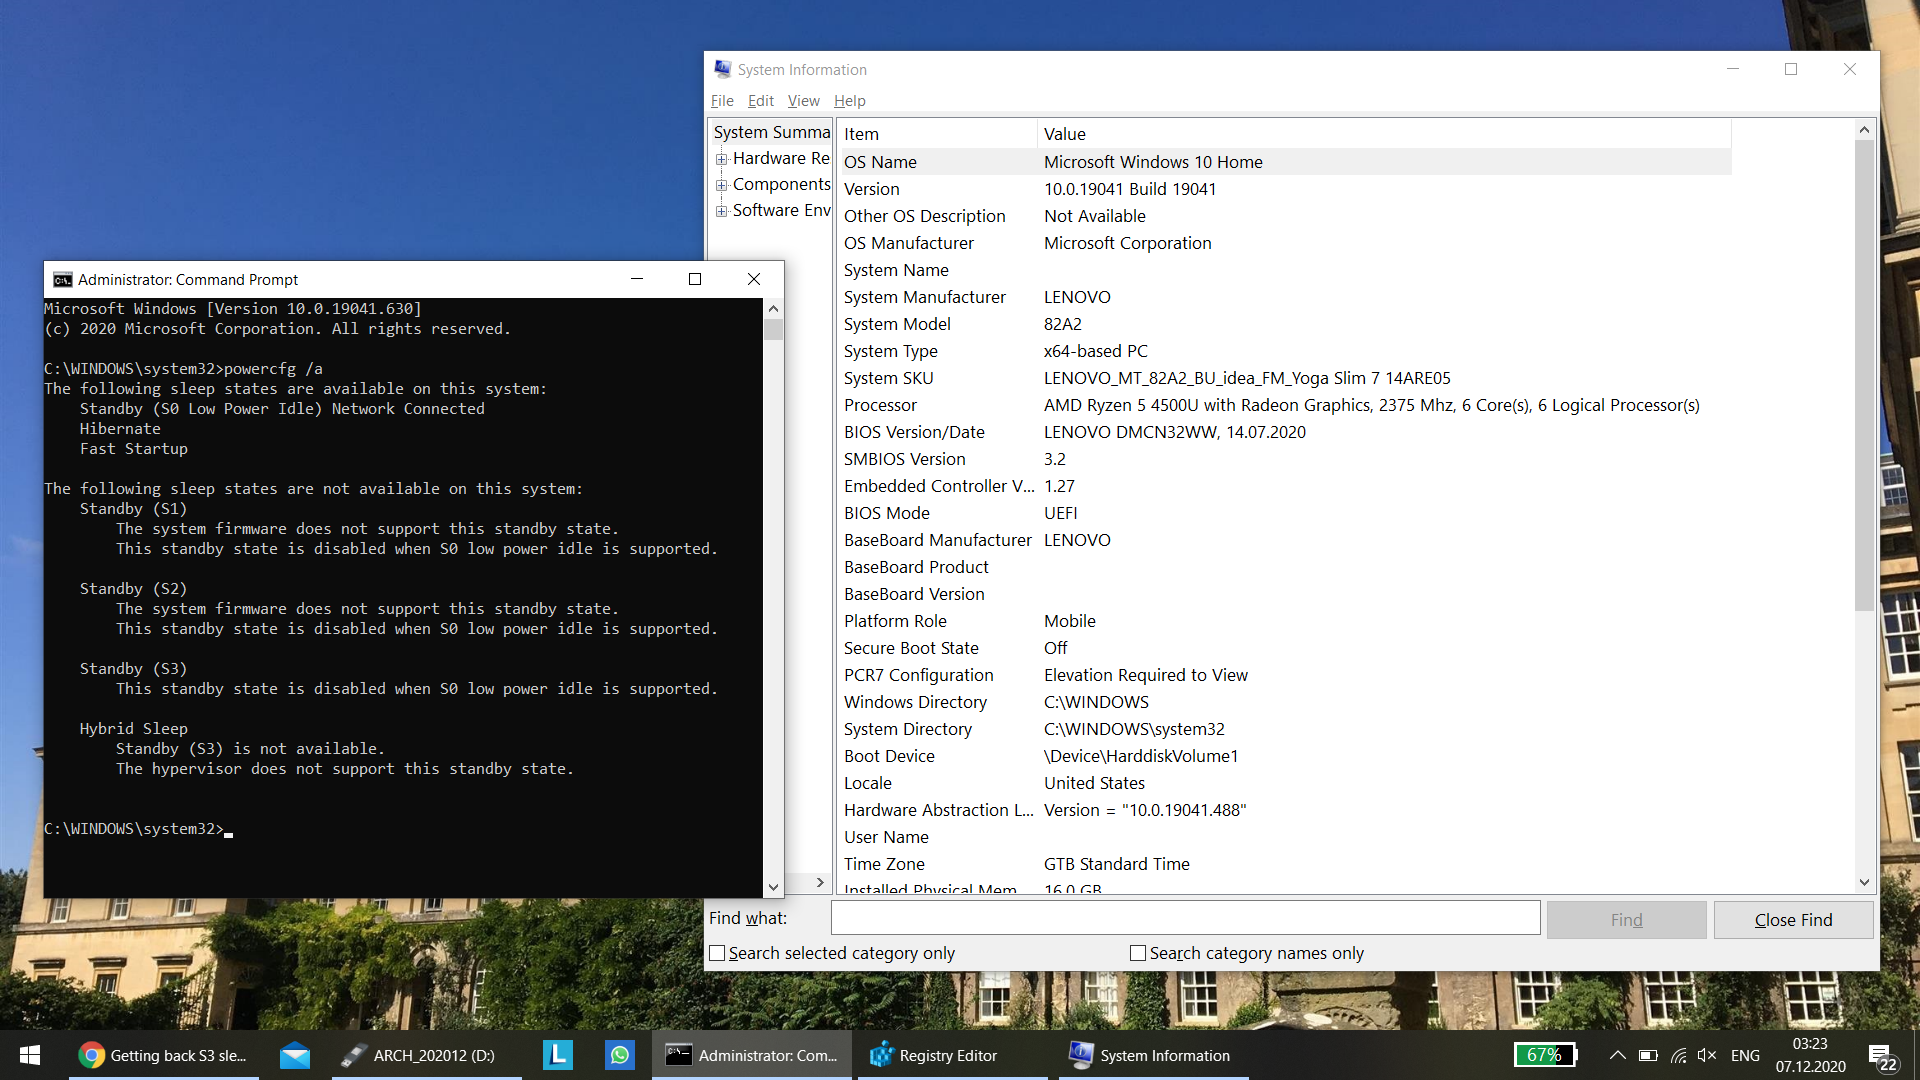Expand the Components tree node
The image size is (1920, 1080).
click(x=721, y=185)
